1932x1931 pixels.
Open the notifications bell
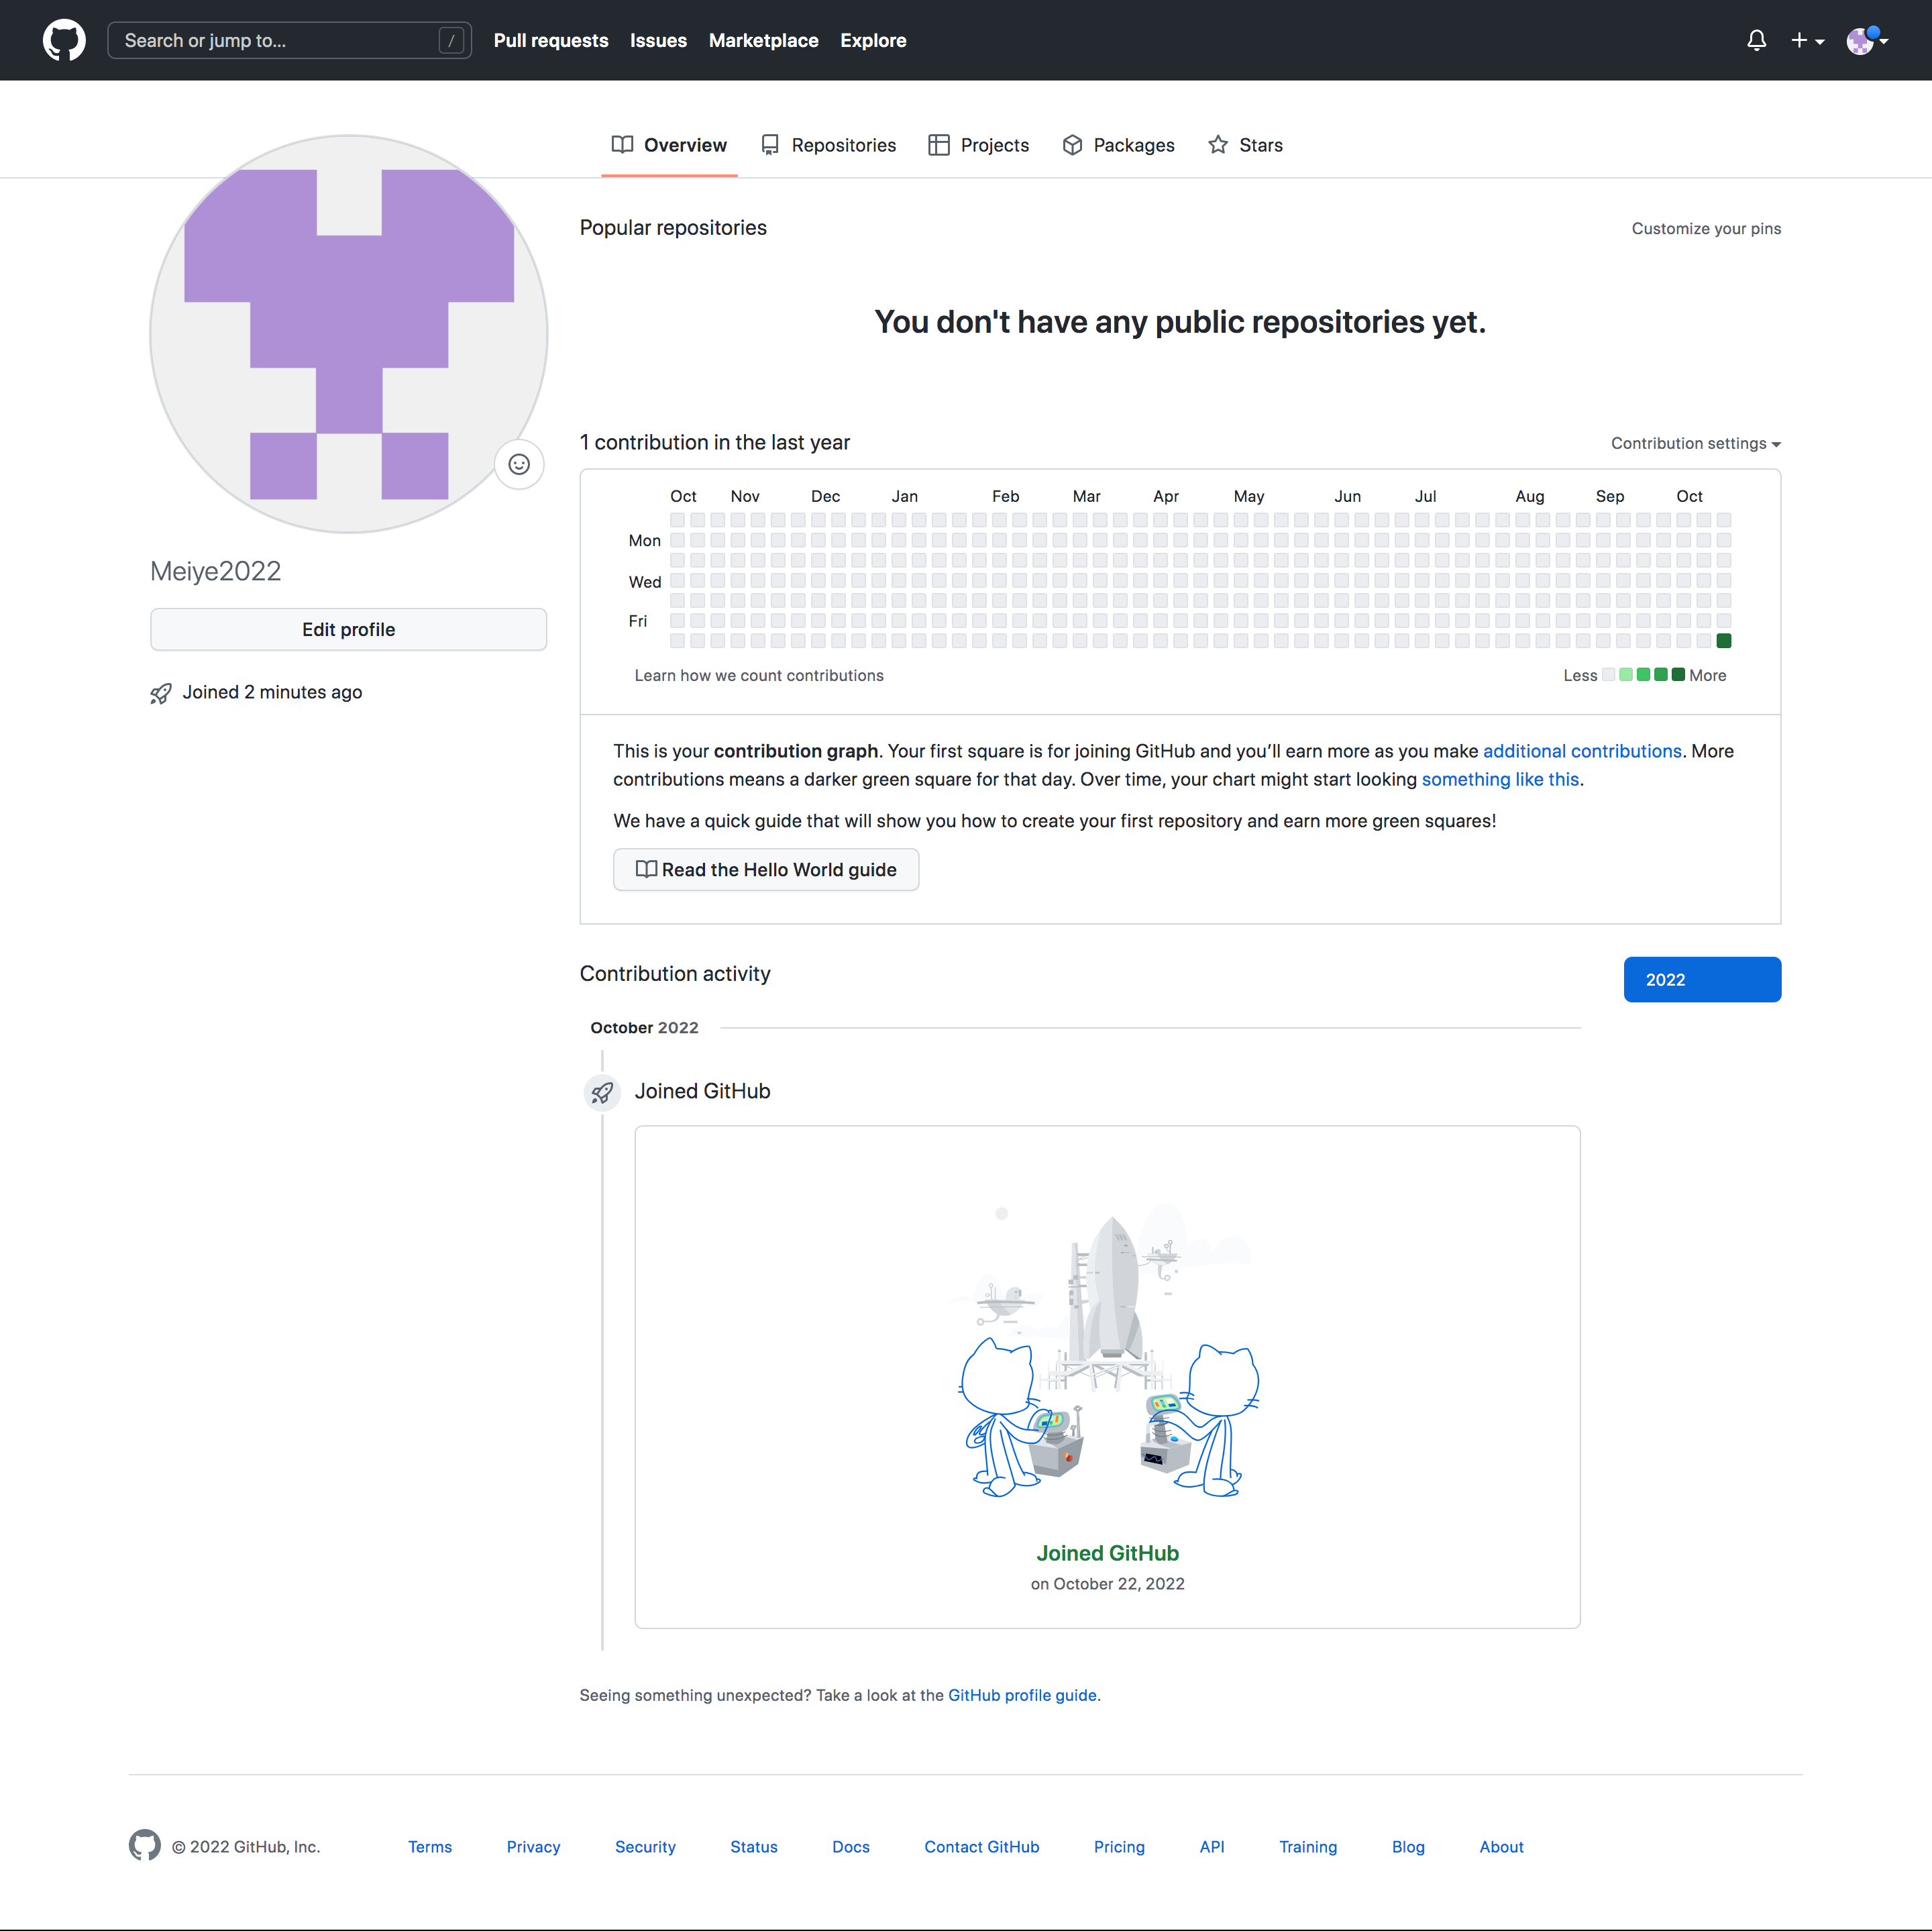coord(1756,40)
